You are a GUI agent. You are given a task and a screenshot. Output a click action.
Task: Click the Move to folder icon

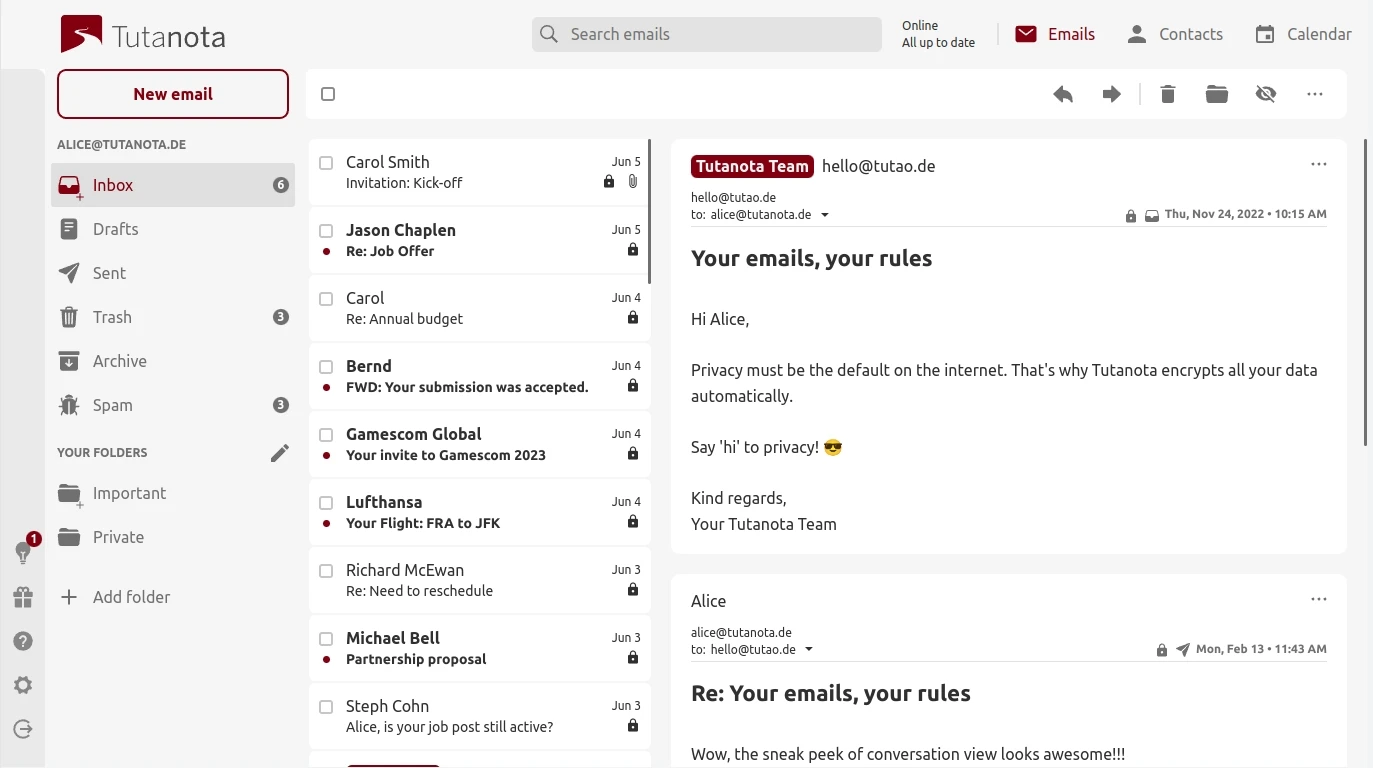point(1216,94)
